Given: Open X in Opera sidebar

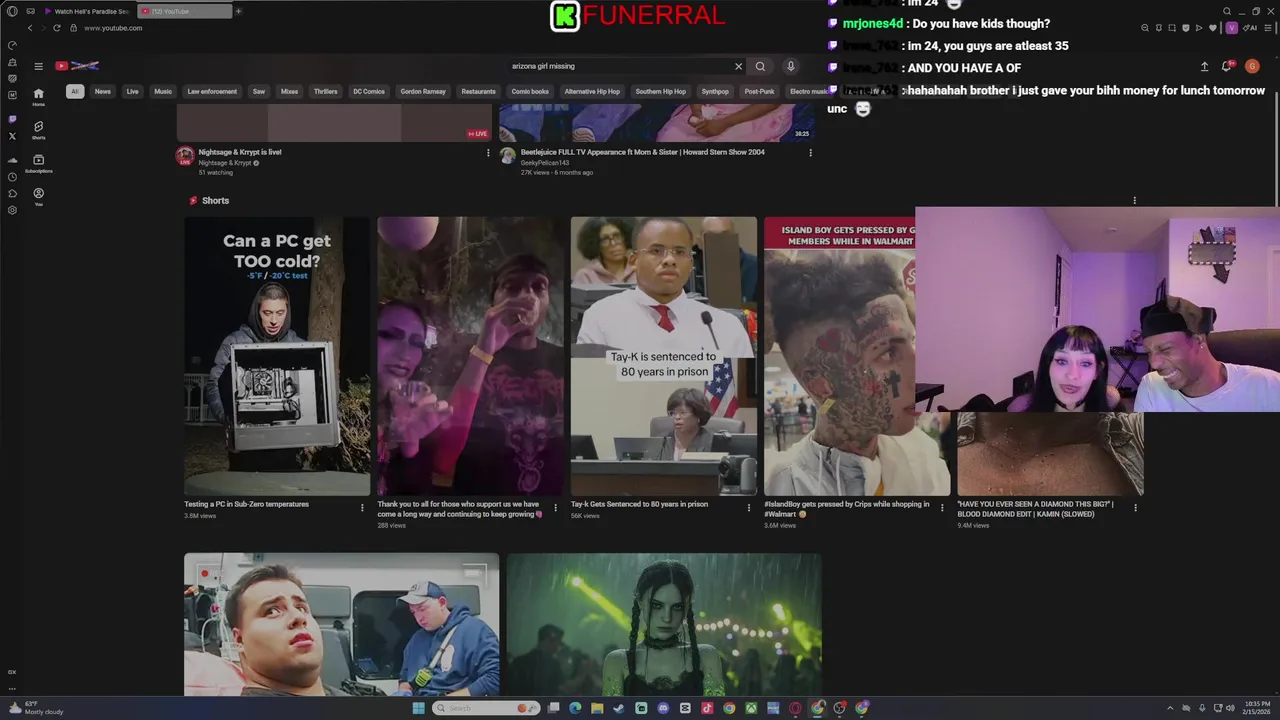Looking at the screenshot, I should click(x=12, y=136).
